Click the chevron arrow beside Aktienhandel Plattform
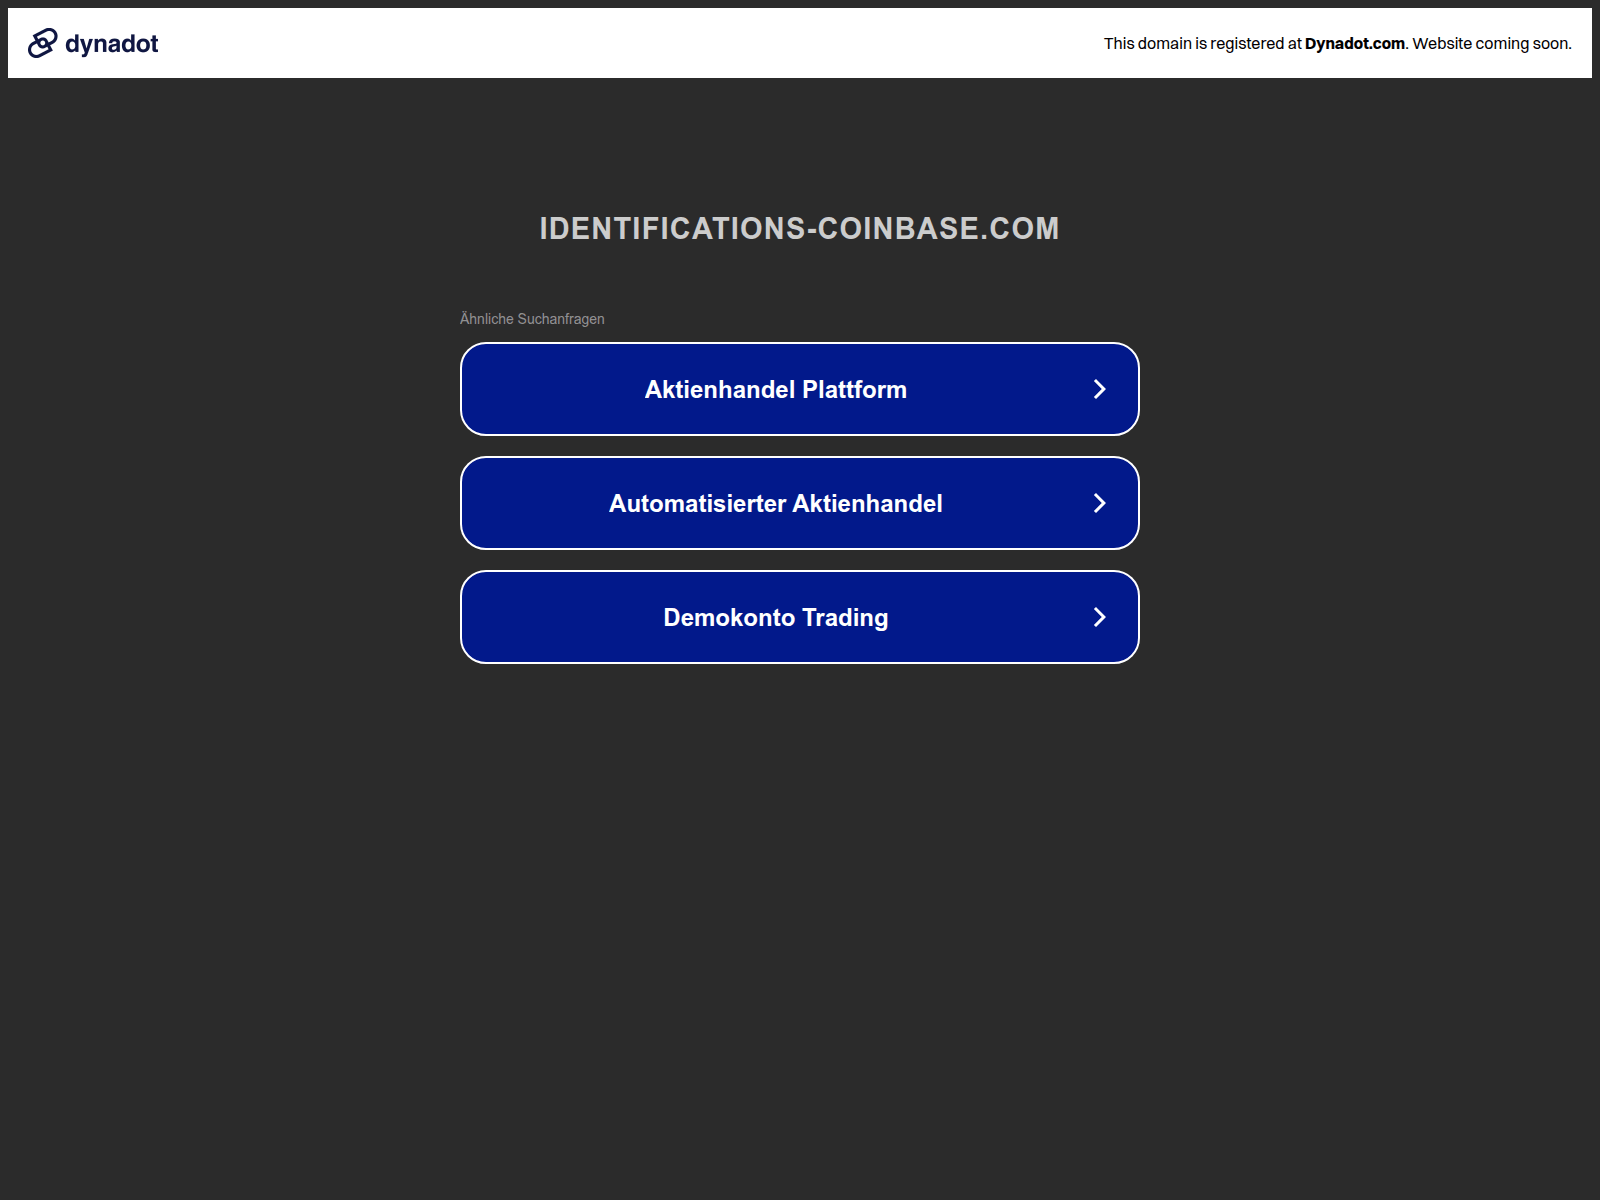 coord(1099,389)
